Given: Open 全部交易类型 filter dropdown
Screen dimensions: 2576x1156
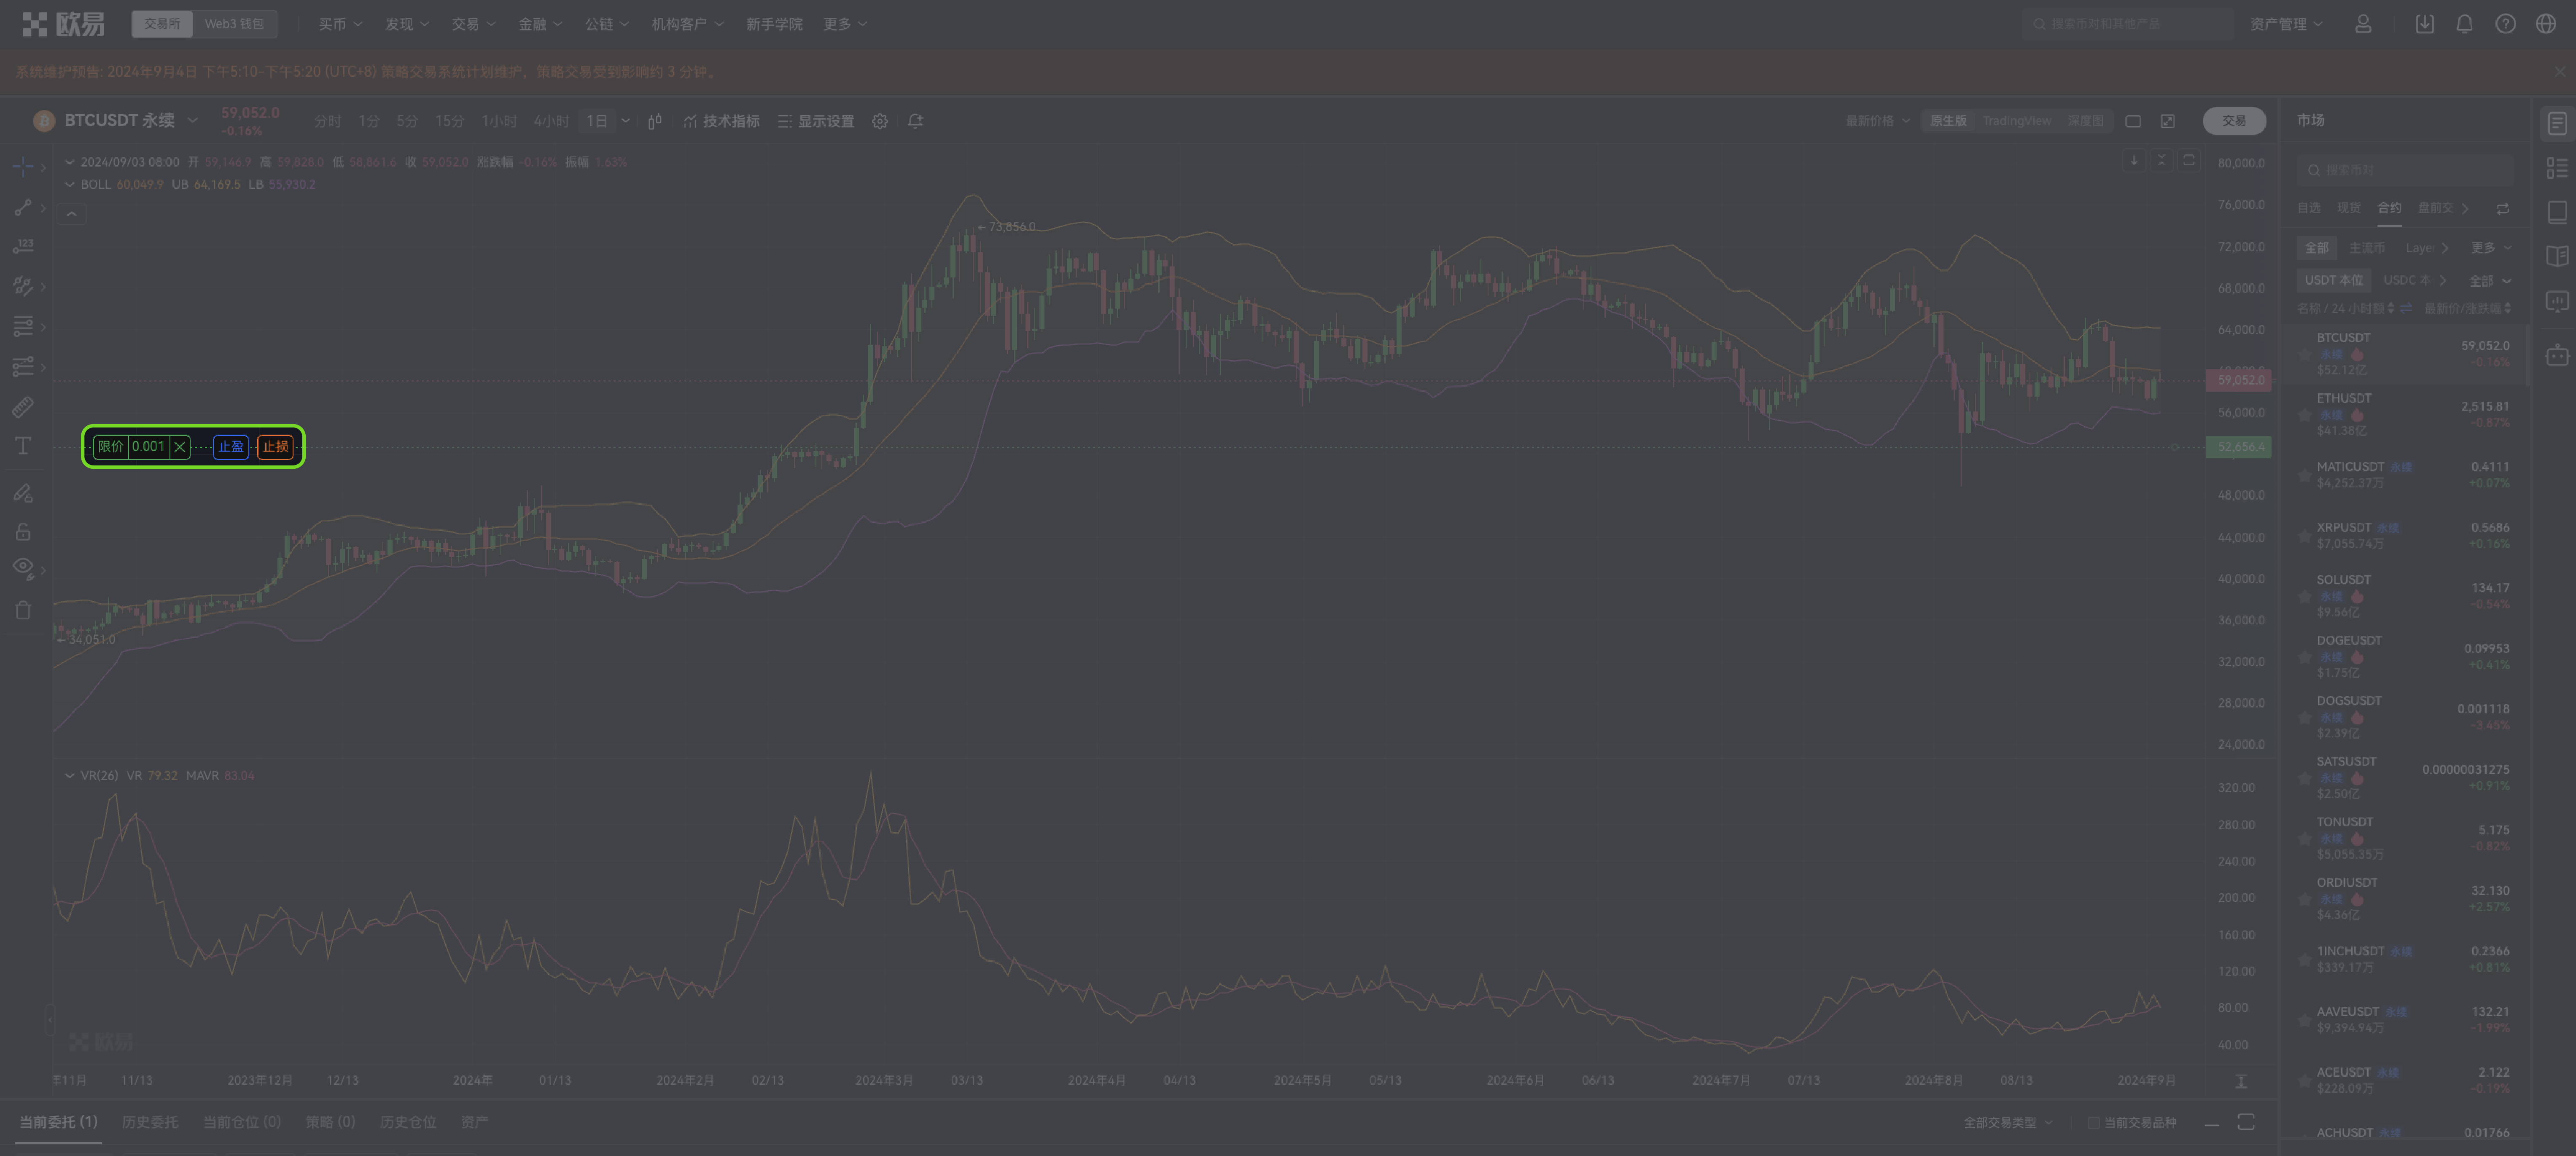Looking at the screenshot, I should click(x=2007, y=1123).
